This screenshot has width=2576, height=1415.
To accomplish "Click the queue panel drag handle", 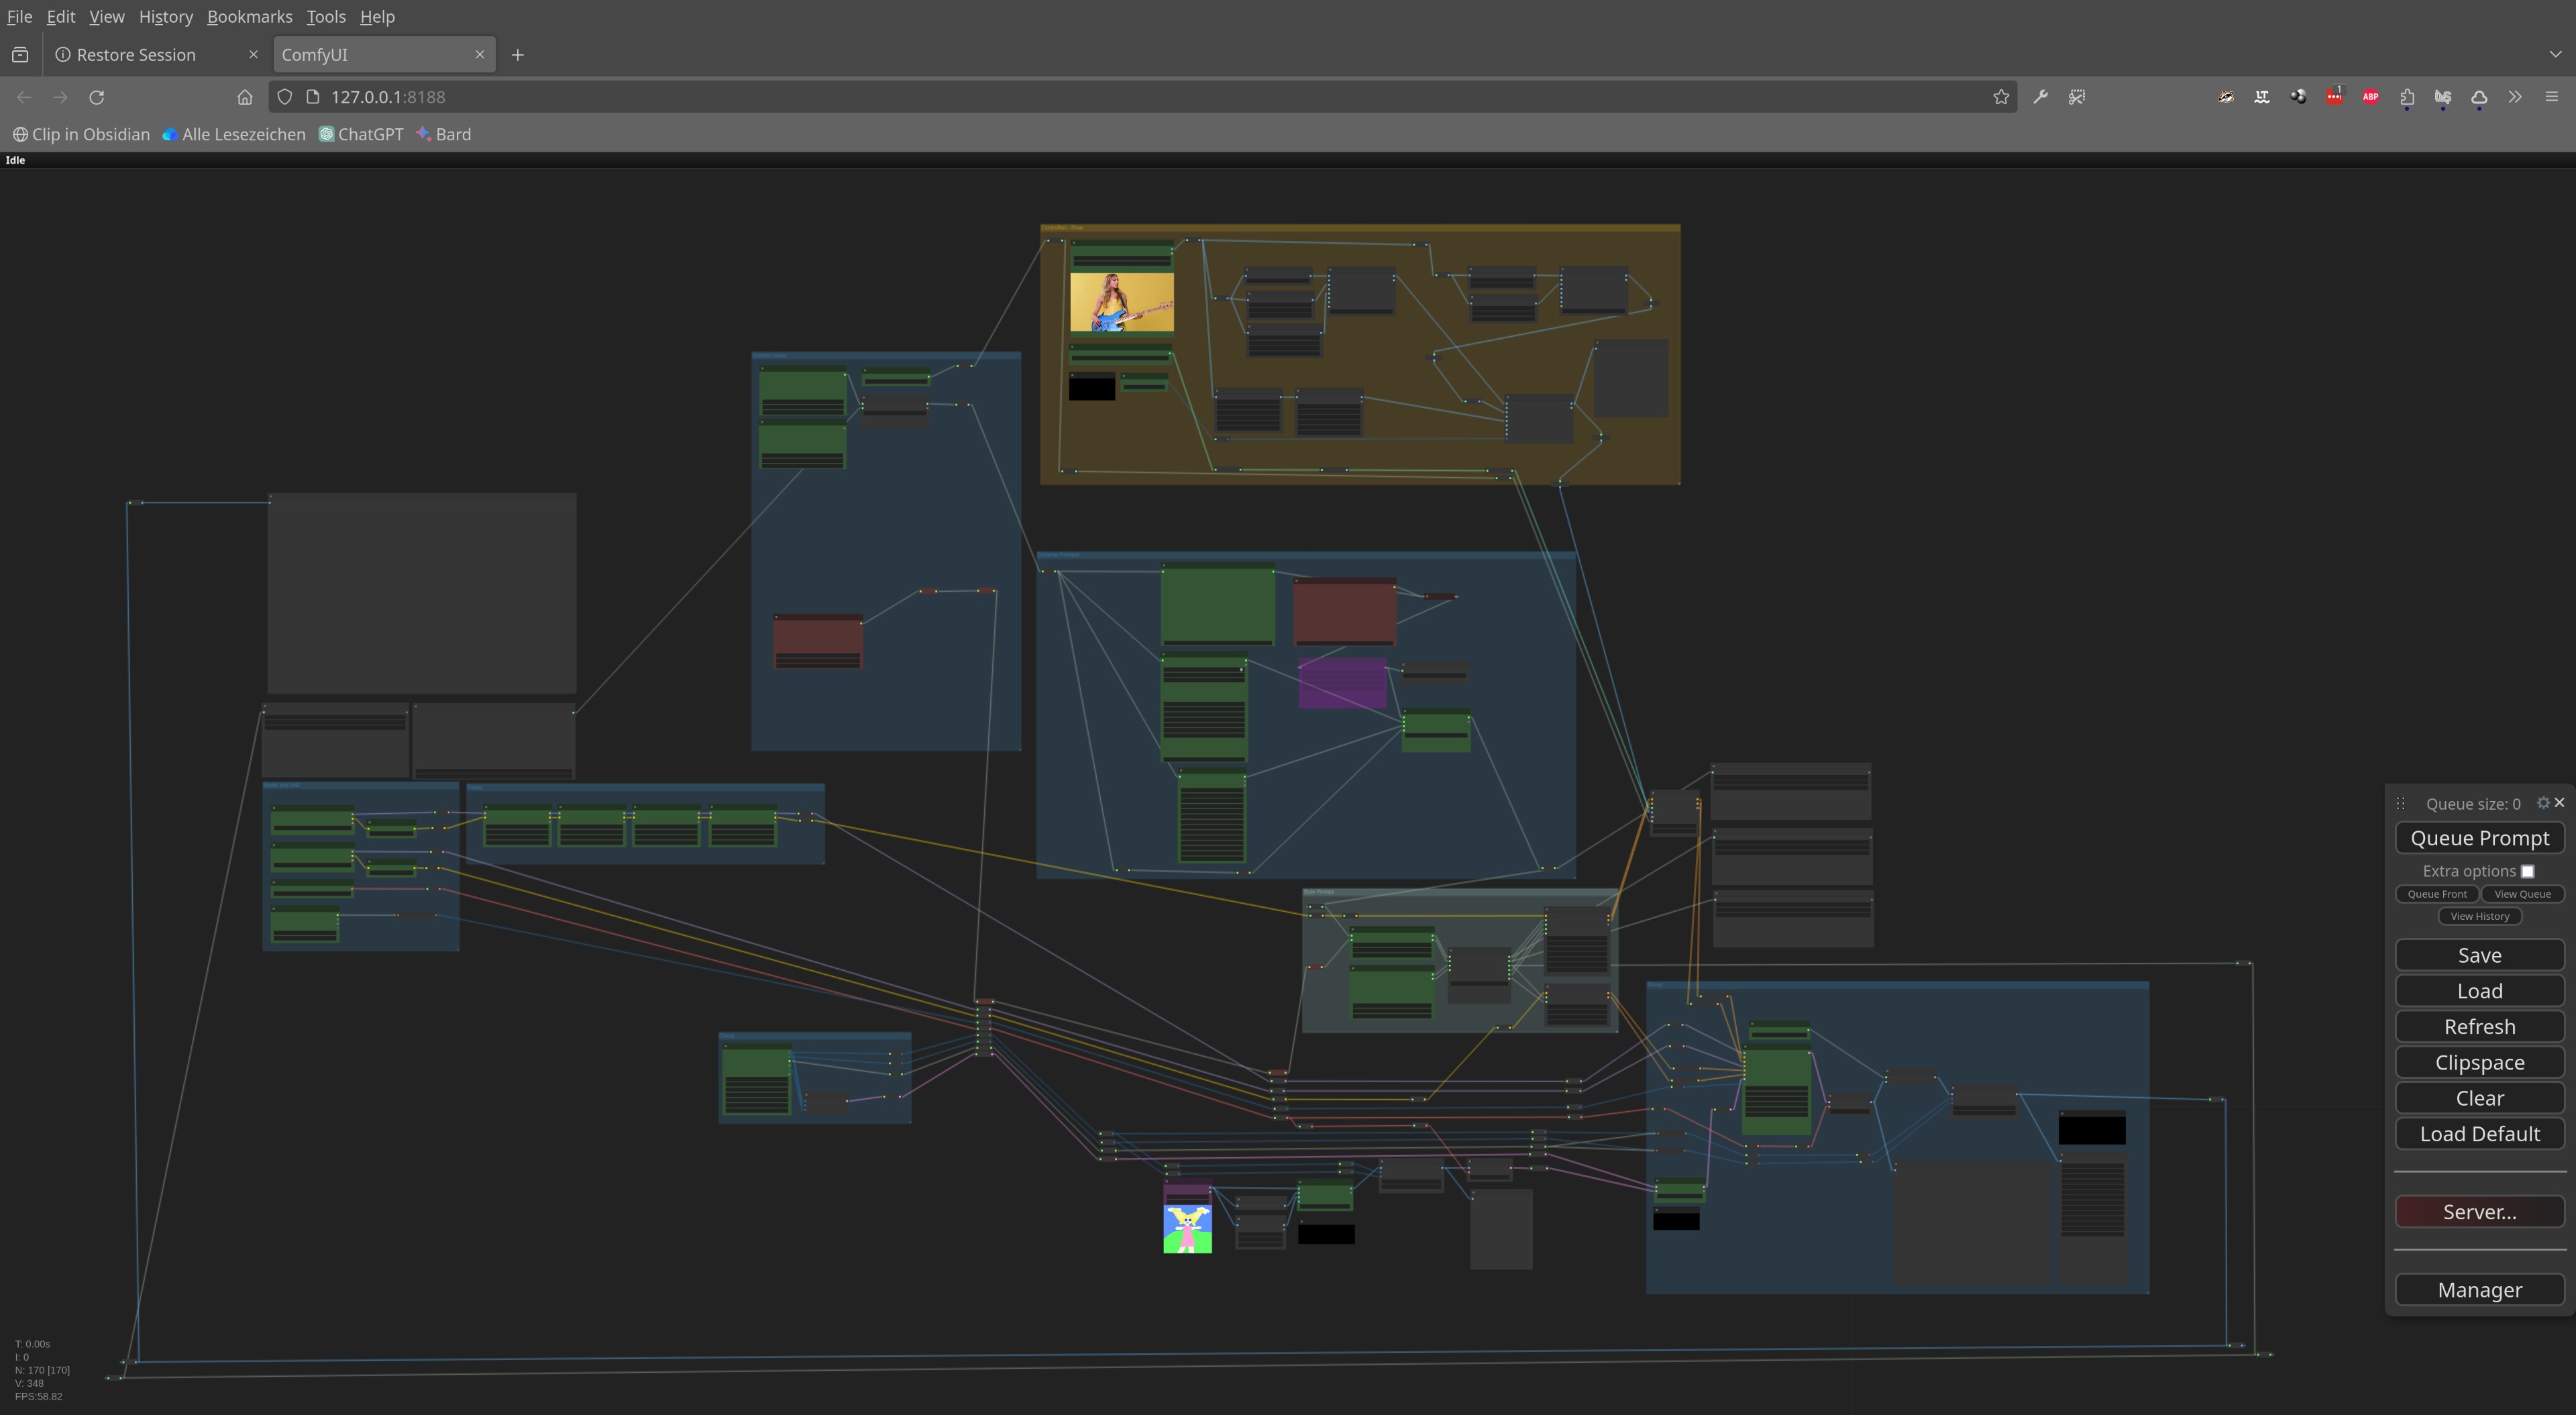I will point(2401,804).
